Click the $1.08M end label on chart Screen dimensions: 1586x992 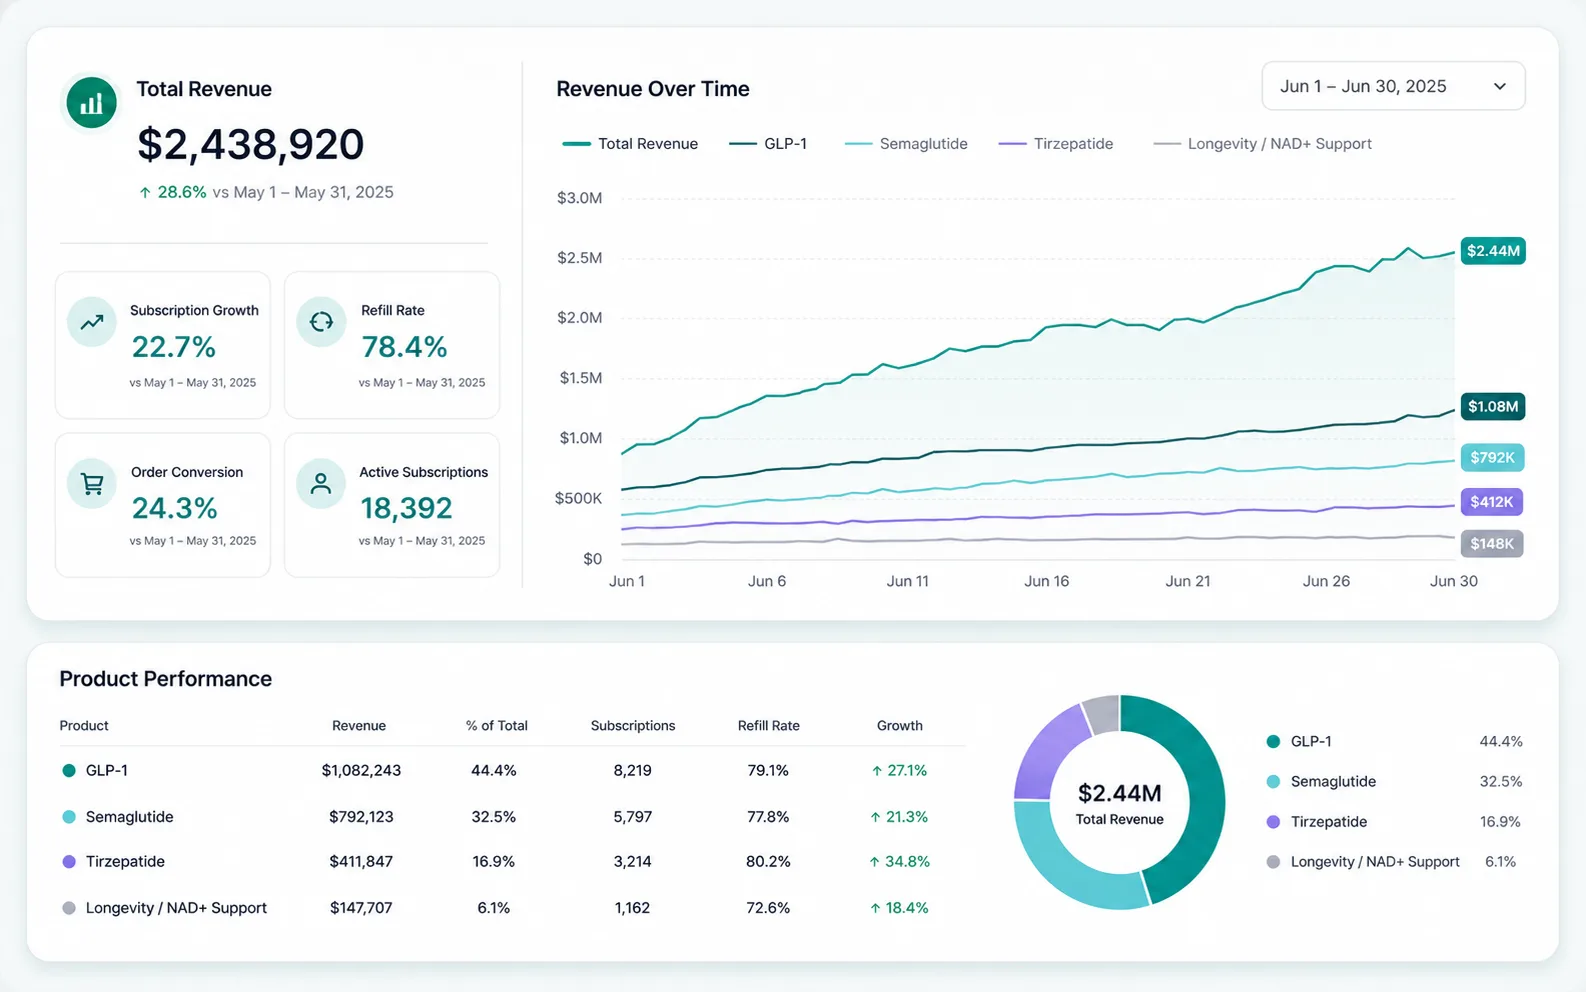[1493, 406]
